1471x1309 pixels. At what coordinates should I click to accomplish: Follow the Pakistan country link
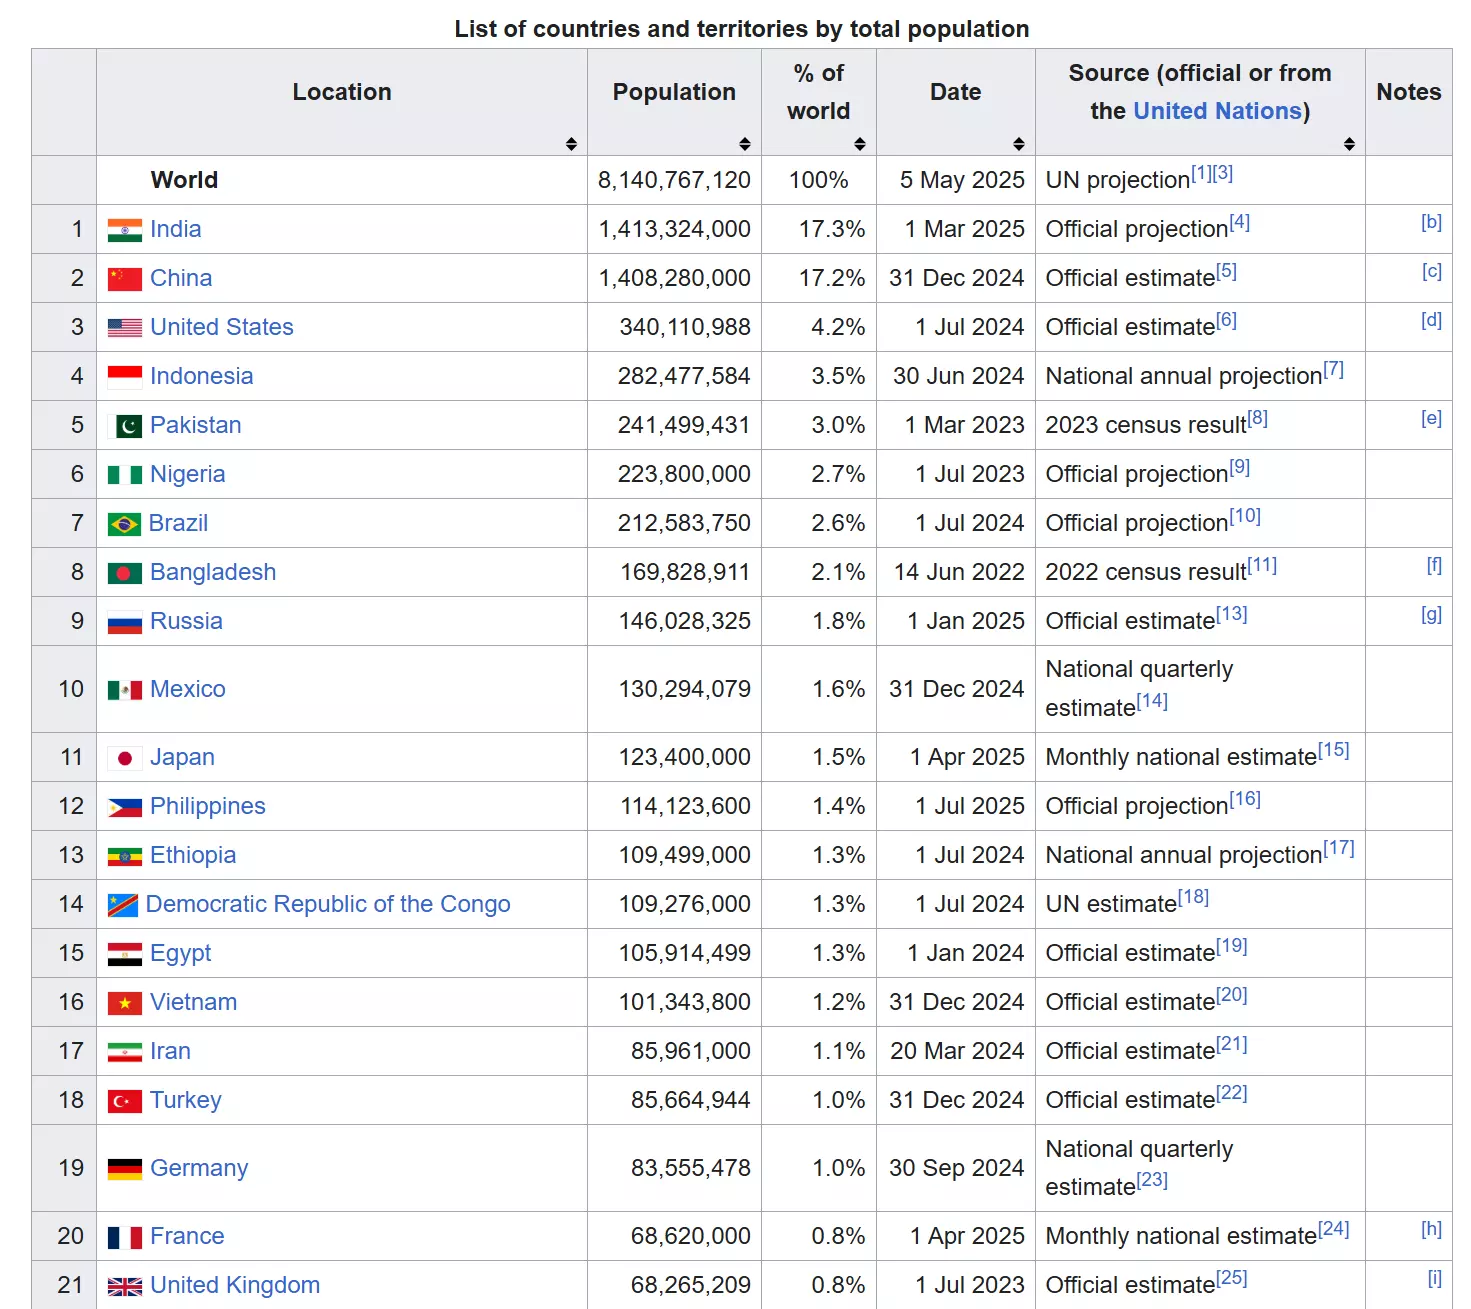[x=196, y=425]
